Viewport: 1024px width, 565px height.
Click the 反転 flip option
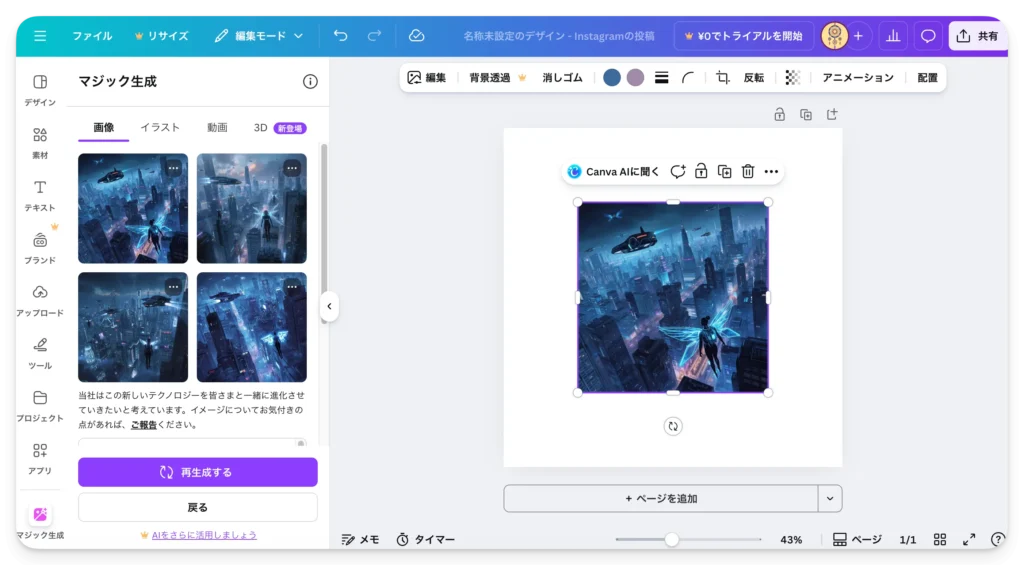(x=754, y=78)
